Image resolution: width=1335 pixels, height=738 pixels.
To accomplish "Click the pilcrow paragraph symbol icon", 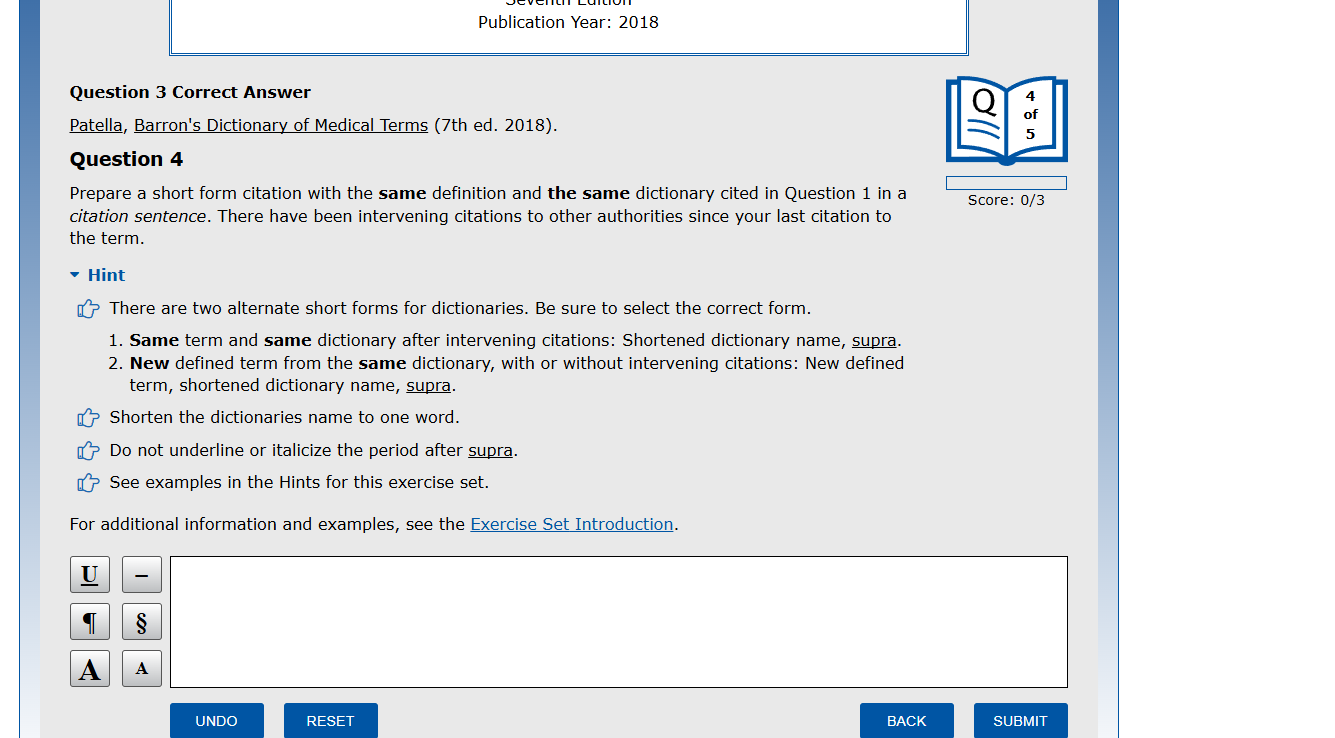I will 89,621.
